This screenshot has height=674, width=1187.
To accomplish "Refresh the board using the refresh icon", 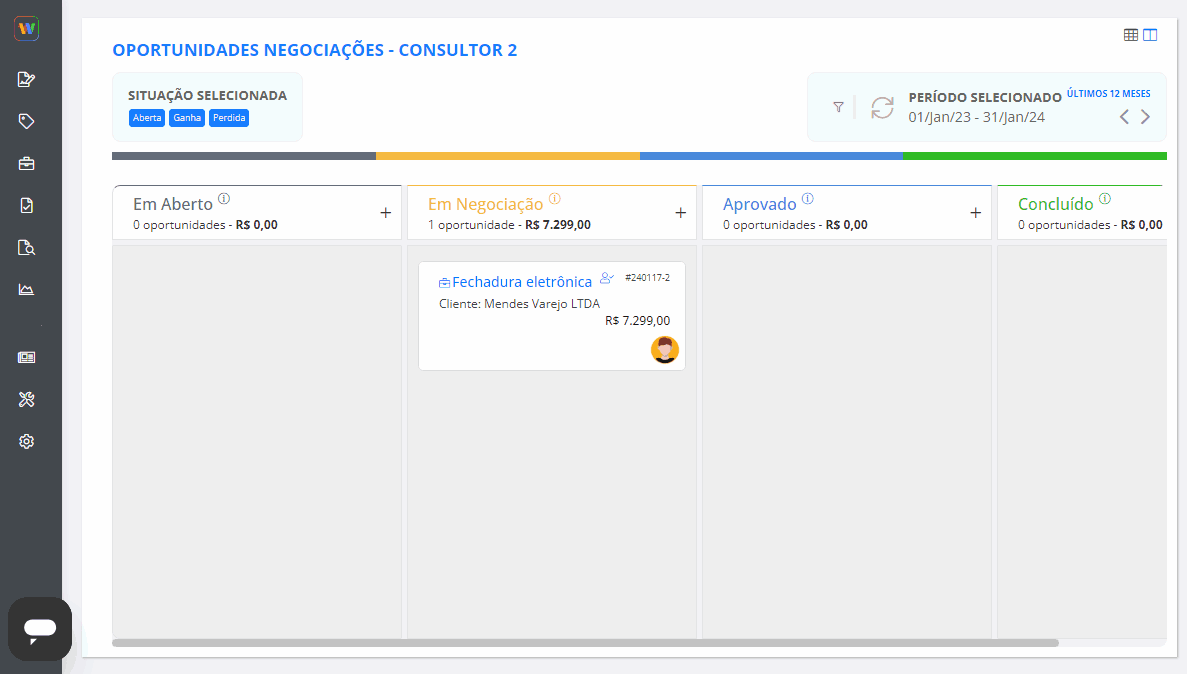I will click(x=881, y=107).
